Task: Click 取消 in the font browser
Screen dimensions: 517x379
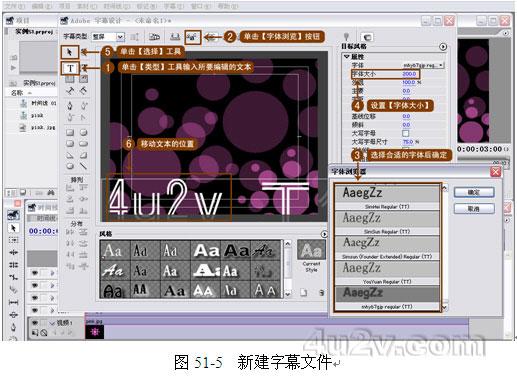Action: pos(474,209)
